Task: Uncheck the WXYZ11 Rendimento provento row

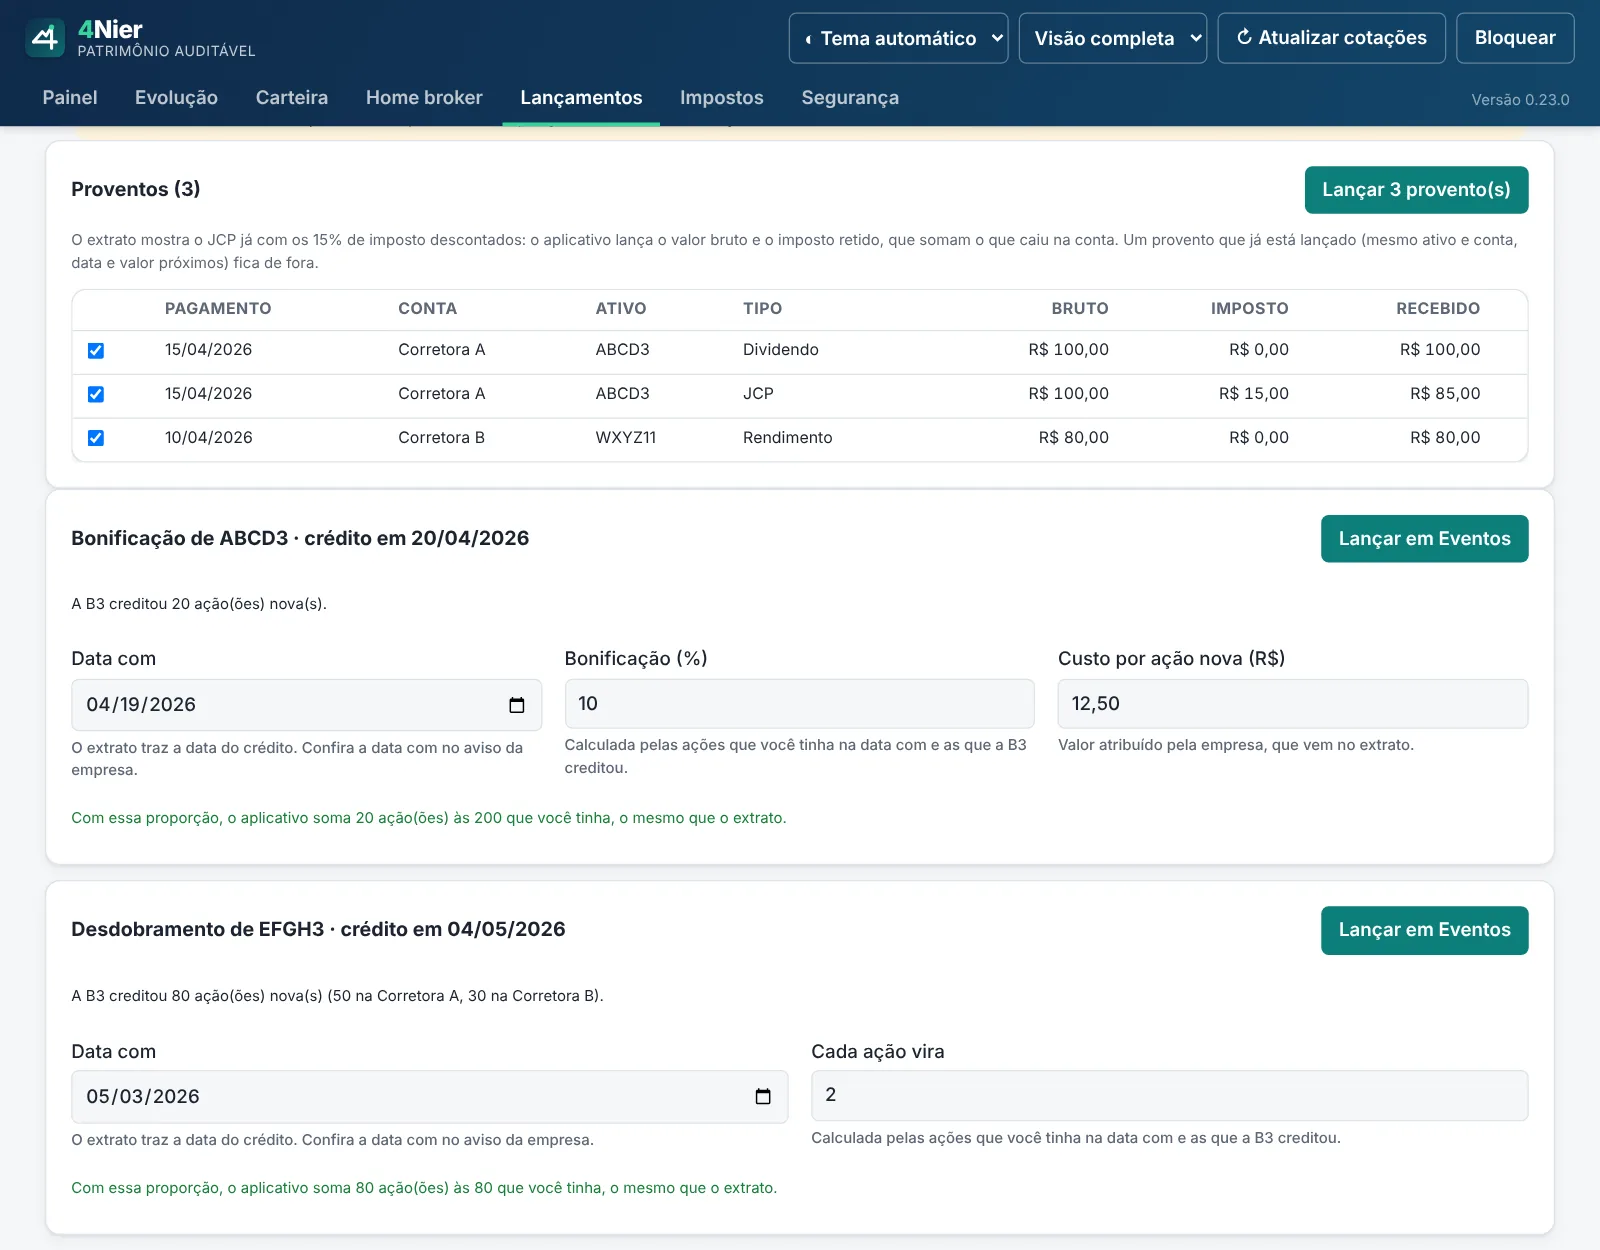Action: [96, 438]
